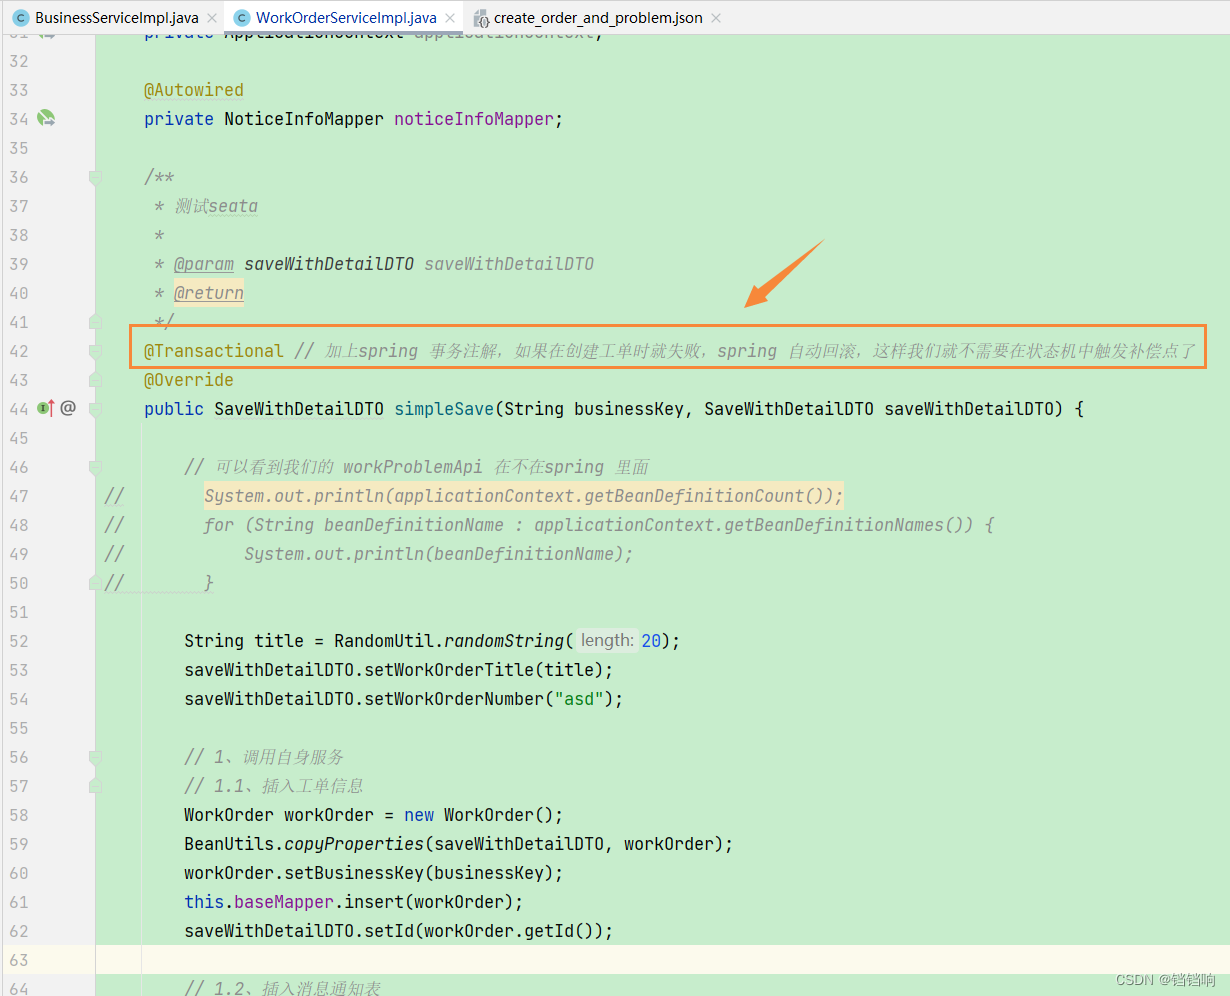Toggle the fold marker on line 43
This screenshot has height=996, width=1230.
pos(95,380)
